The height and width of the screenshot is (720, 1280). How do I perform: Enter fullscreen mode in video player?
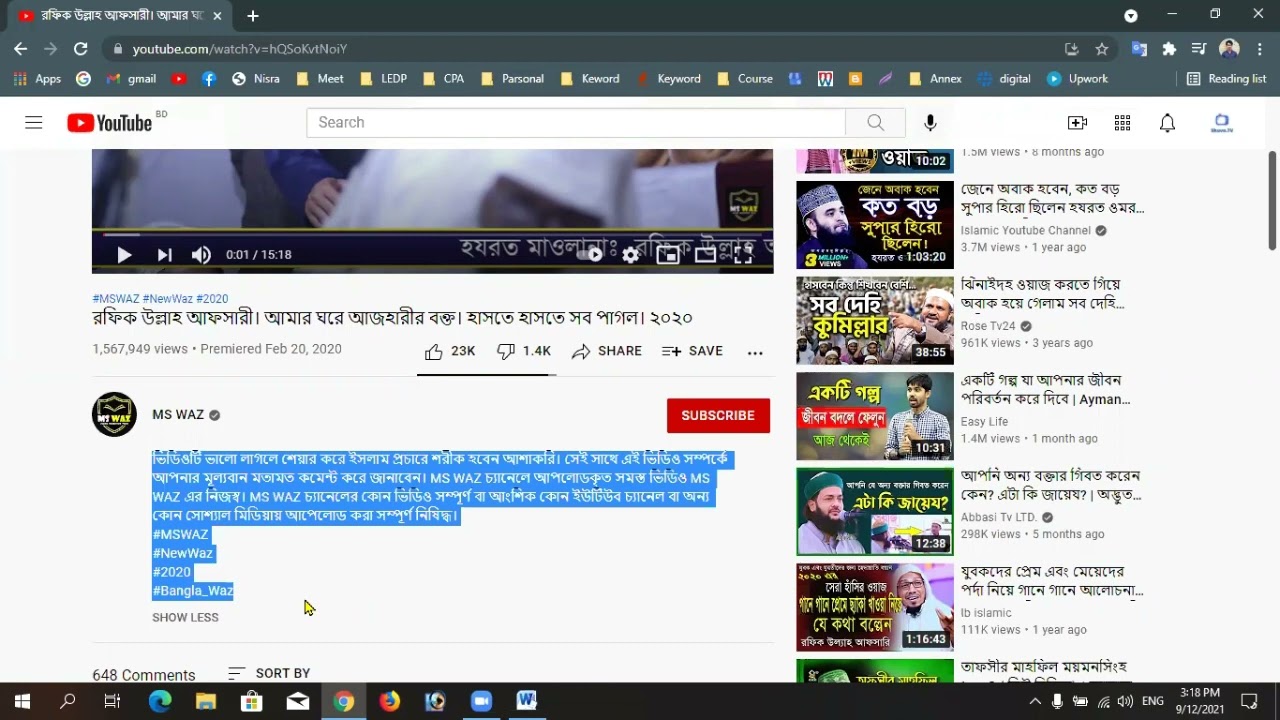(743, 255)
